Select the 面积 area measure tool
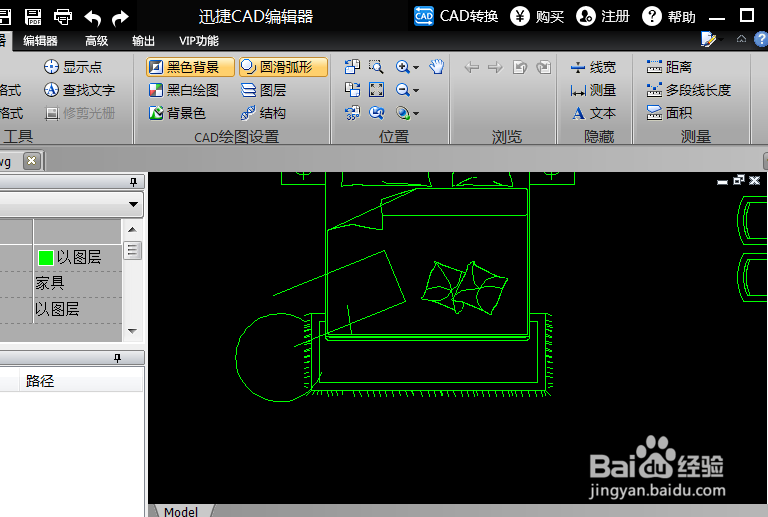Screen dimensions: 768x517 click(x=669, y=113)
